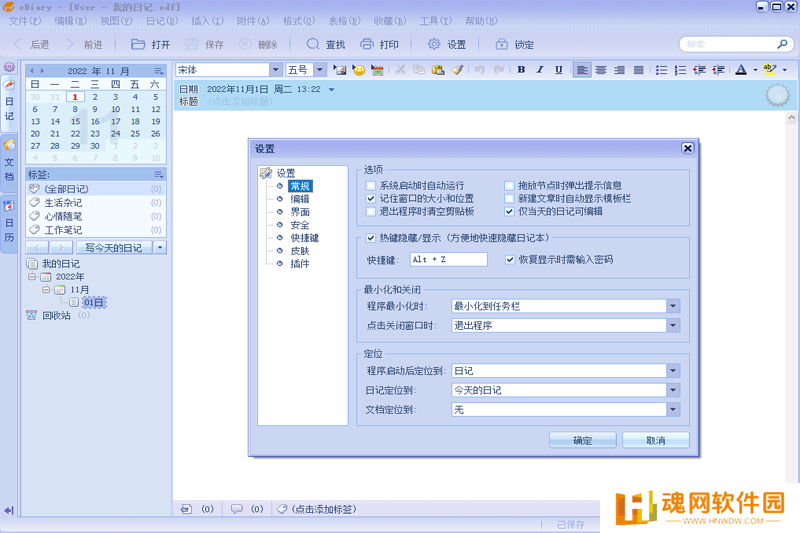Click the font color A icon
The image size is (800, 533).
click(x=741, y=70)
